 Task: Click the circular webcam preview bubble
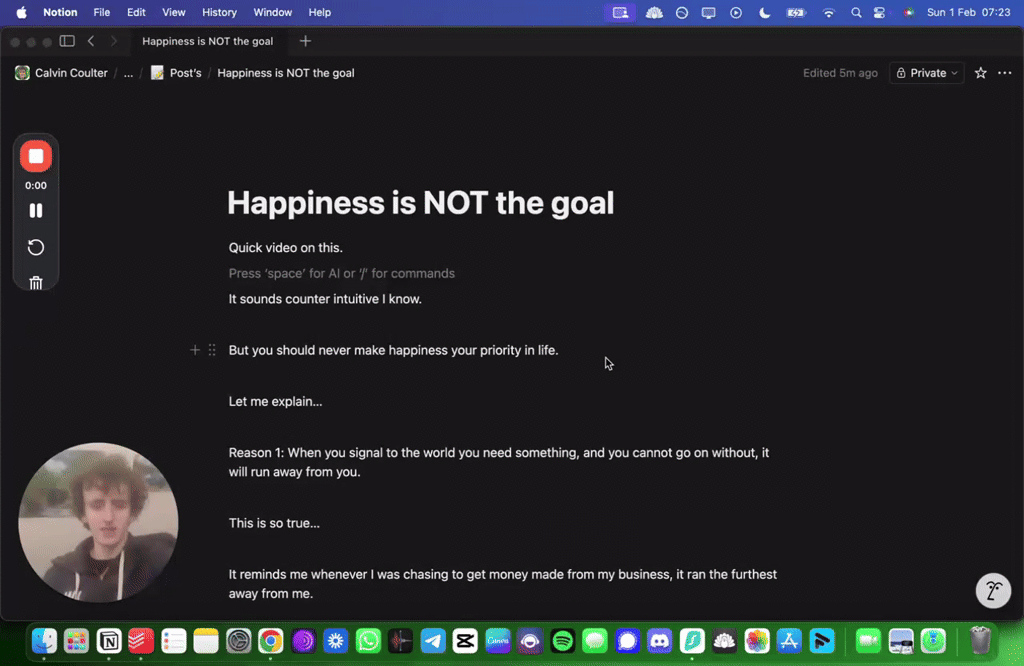(98, 522)
